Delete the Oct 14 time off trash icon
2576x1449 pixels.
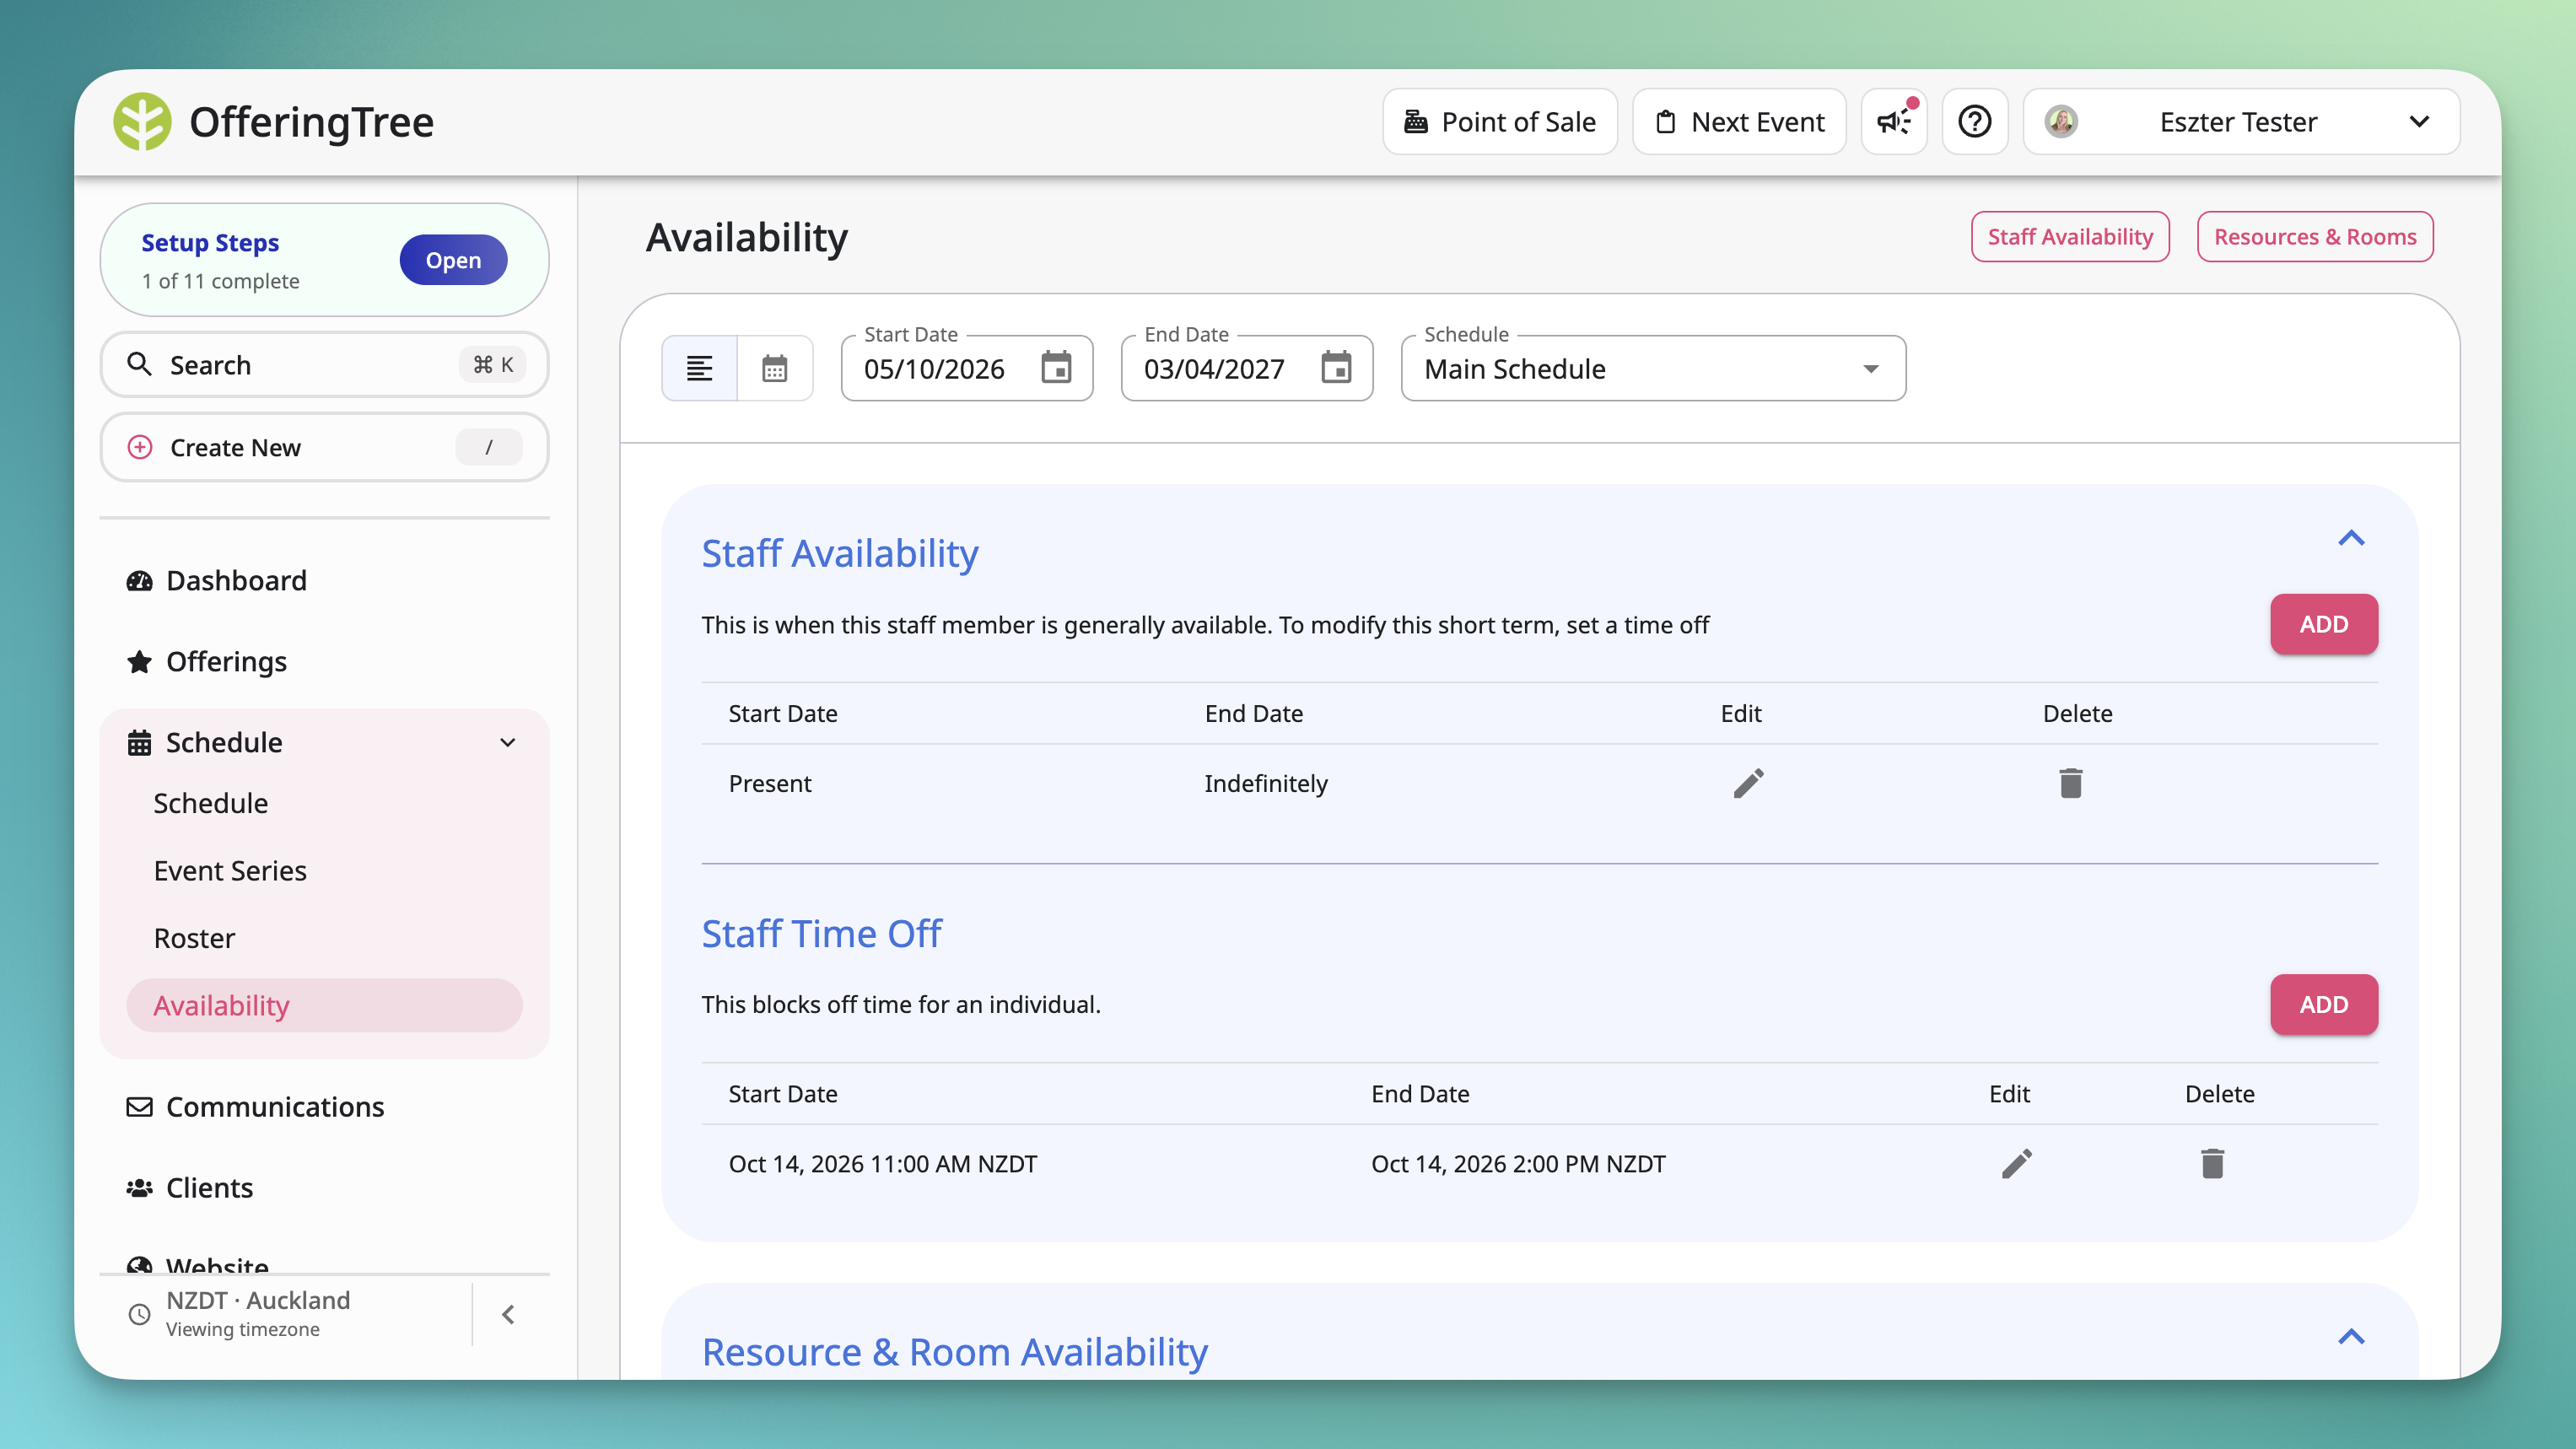(x=2212, y=1163)
